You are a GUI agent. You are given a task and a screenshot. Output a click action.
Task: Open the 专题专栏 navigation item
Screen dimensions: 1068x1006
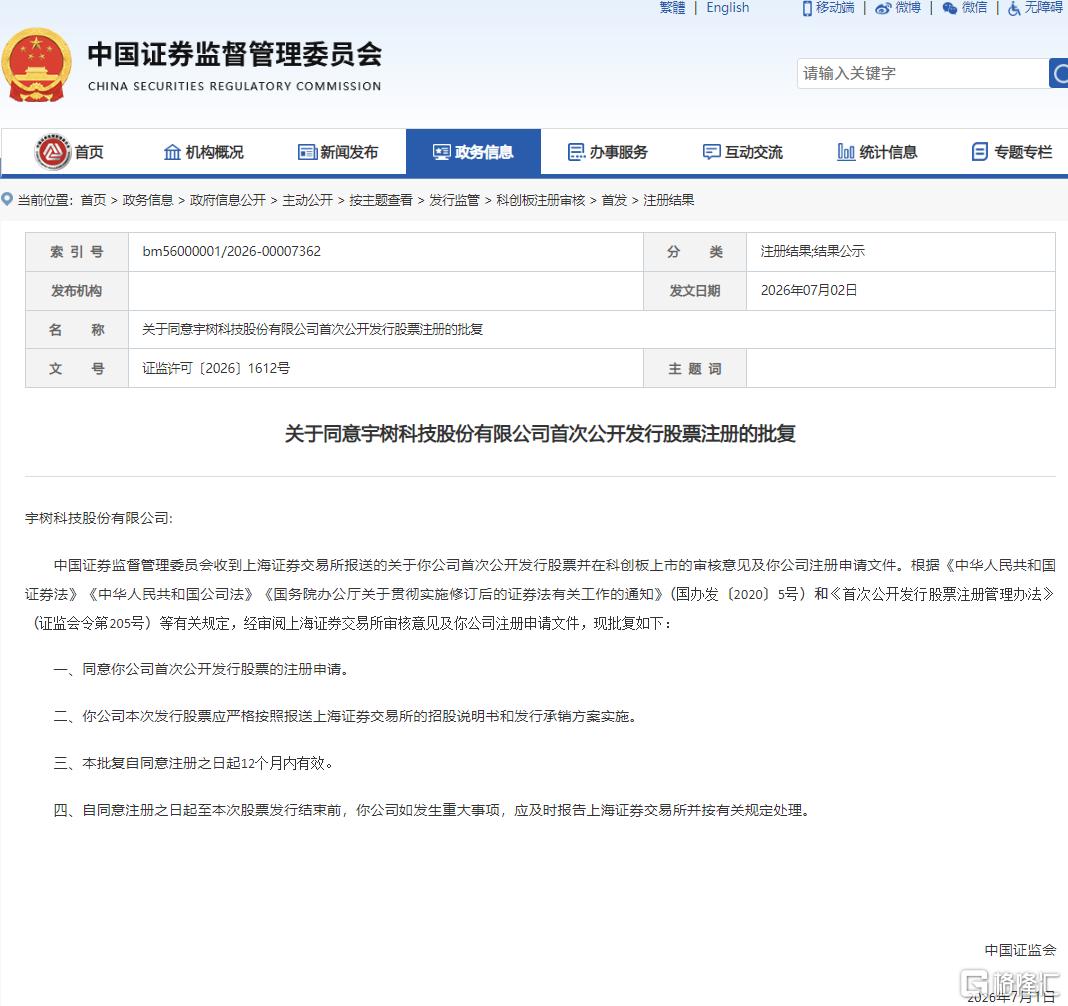(x=1012, y=152)
